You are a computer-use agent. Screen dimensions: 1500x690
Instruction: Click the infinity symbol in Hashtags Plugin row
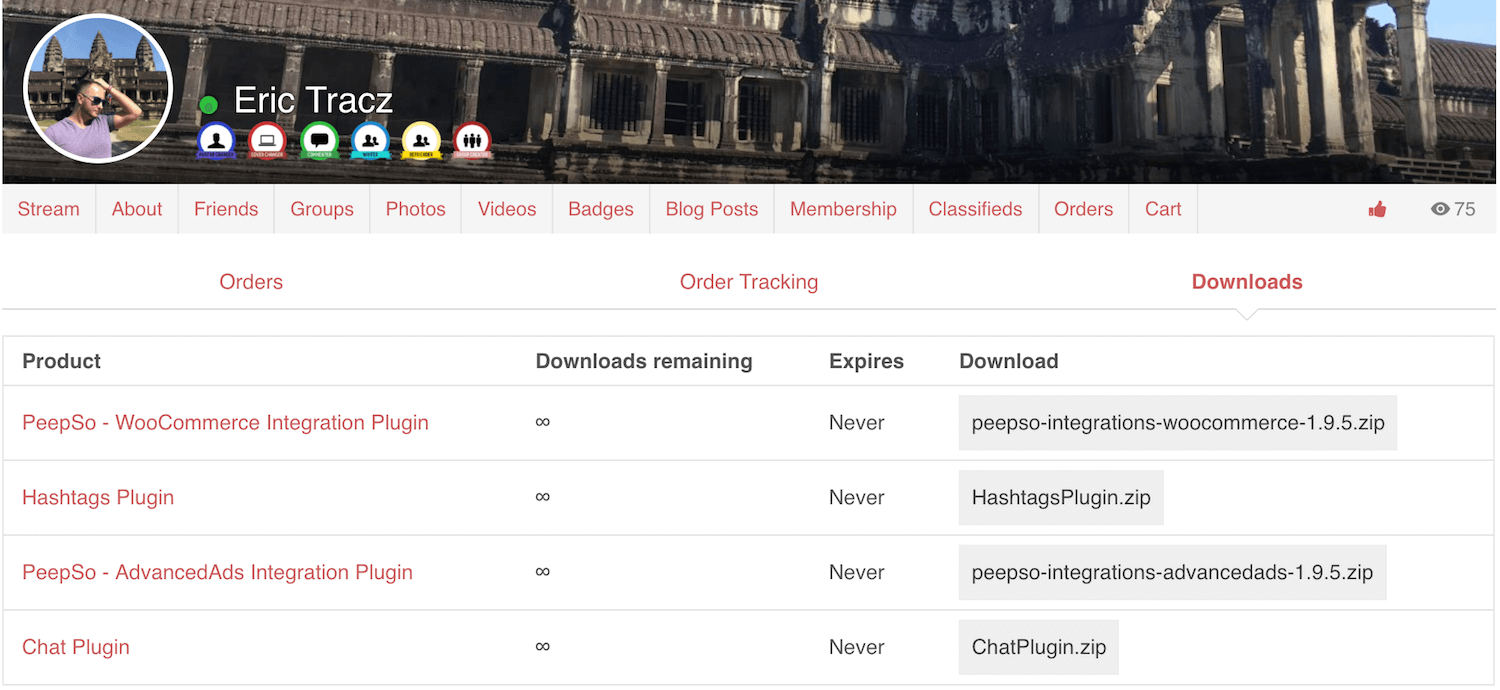pyautogui.click(x=543, y=497)
